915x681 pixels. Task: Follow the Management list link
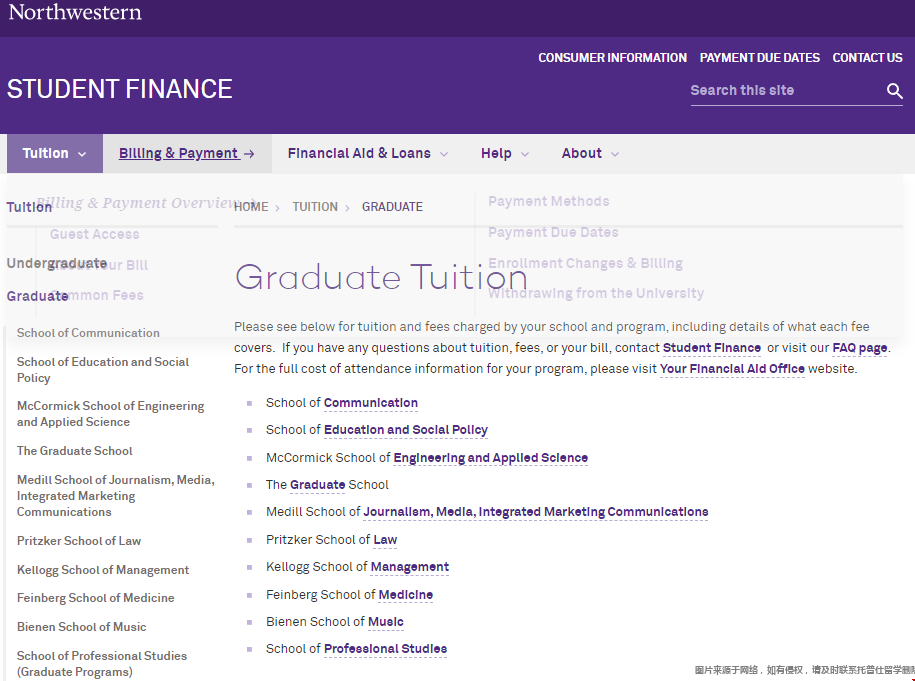click(410, 567)
